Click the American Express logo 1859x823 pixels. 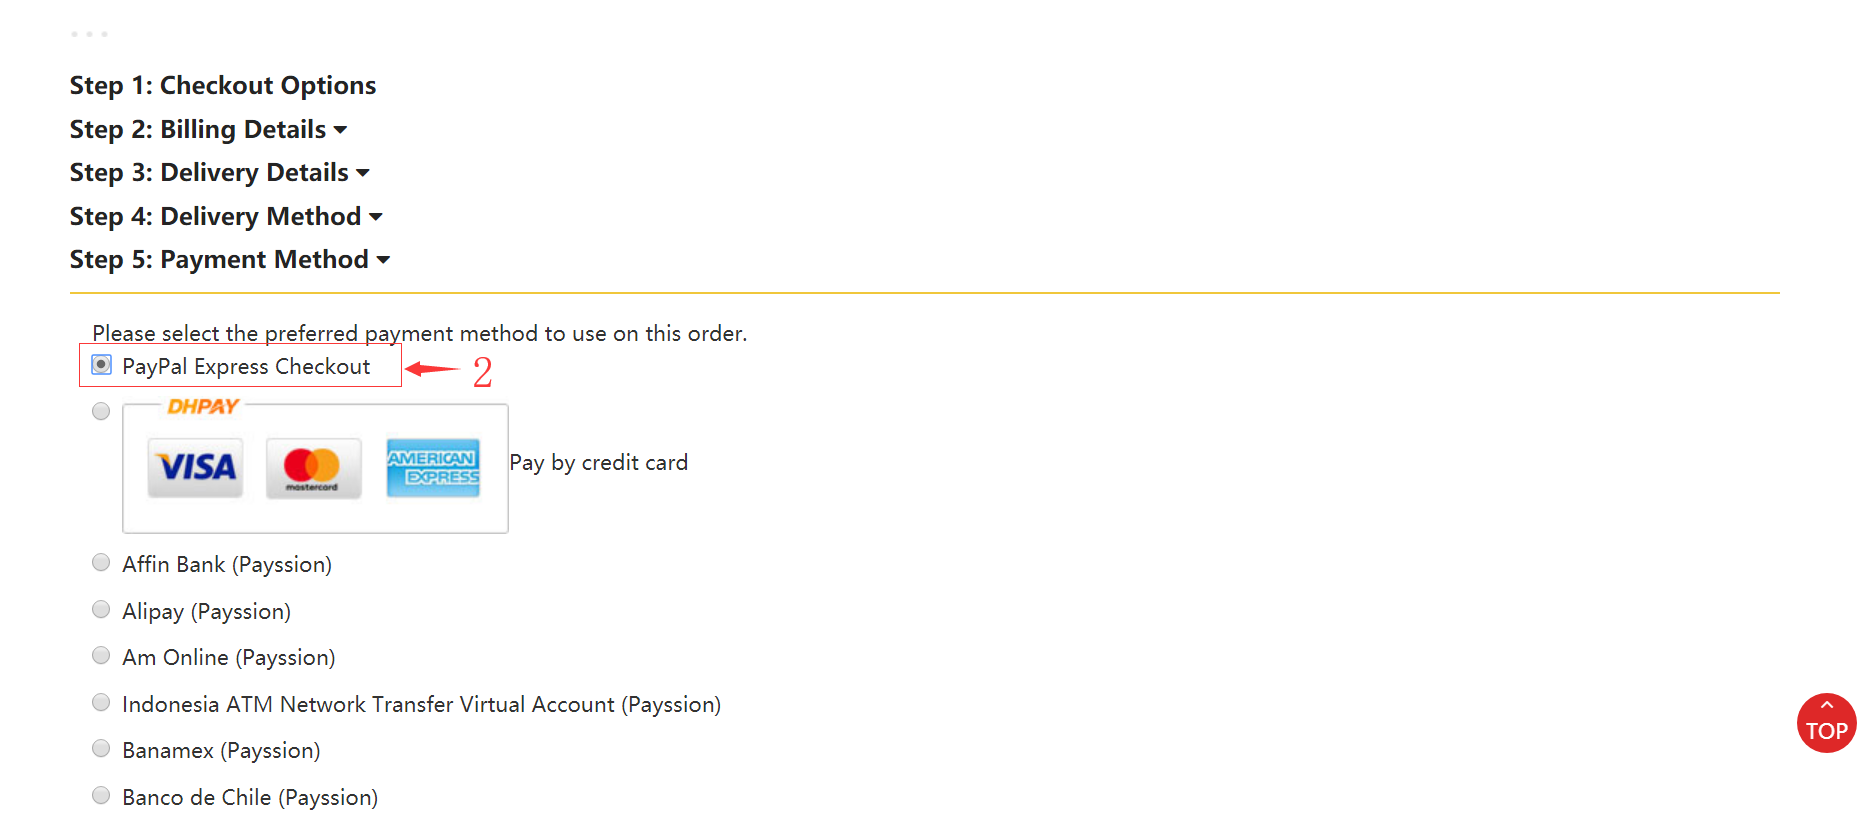433,467
